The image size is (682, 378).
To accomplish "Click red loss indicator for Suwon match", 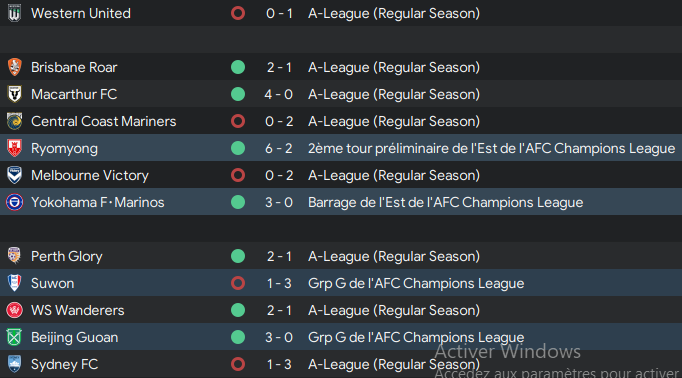I will point(238,283).
